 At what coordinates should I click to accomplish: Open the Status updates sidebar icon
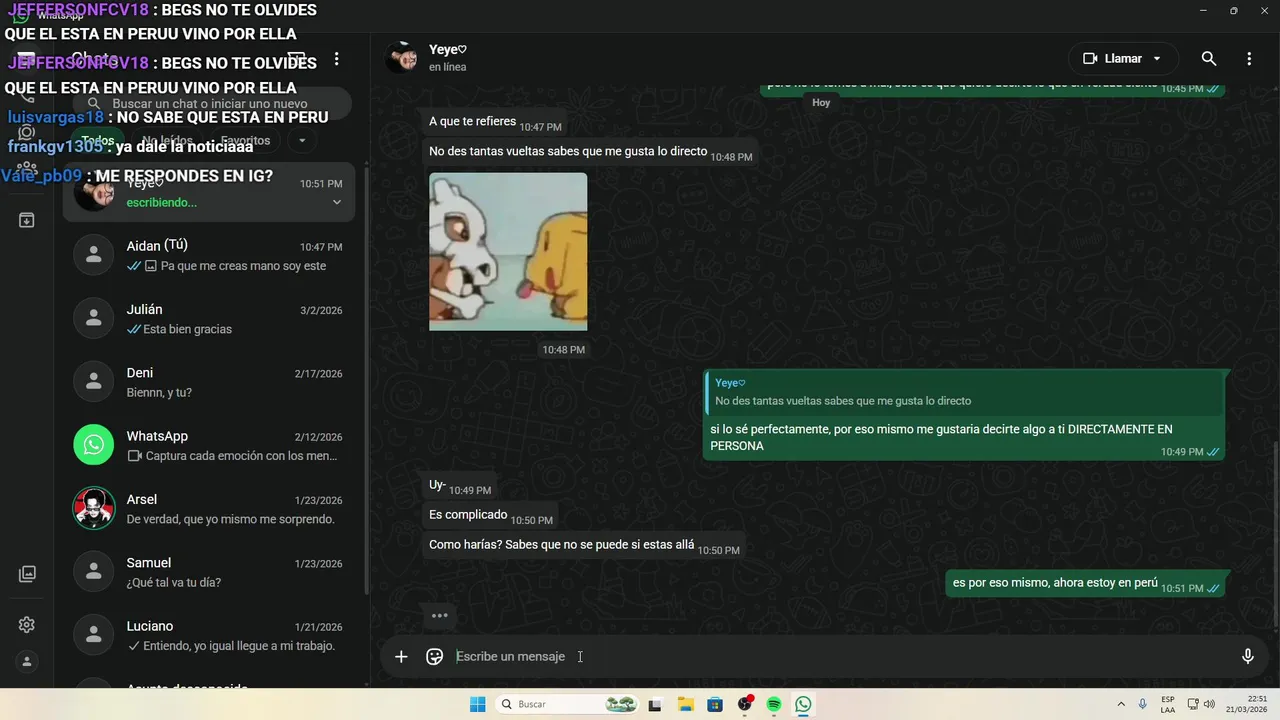point(27,133)
